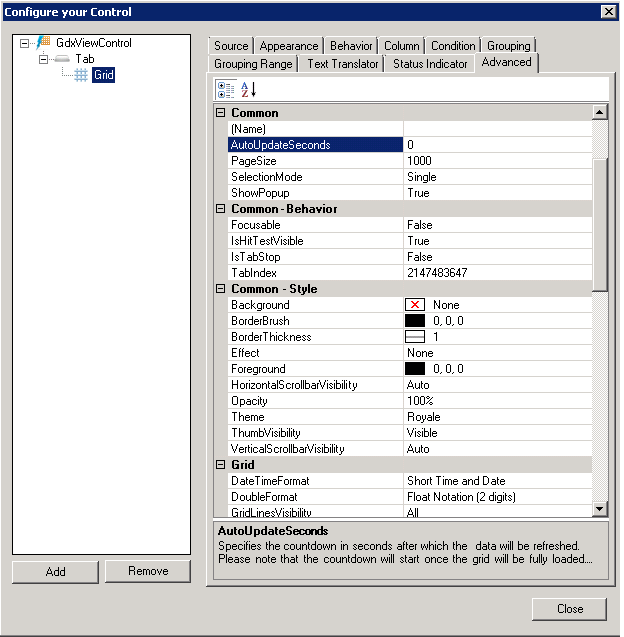Click the Add button
The height and width of the screenshot is (637, 624).
click(x=56, y=571)
